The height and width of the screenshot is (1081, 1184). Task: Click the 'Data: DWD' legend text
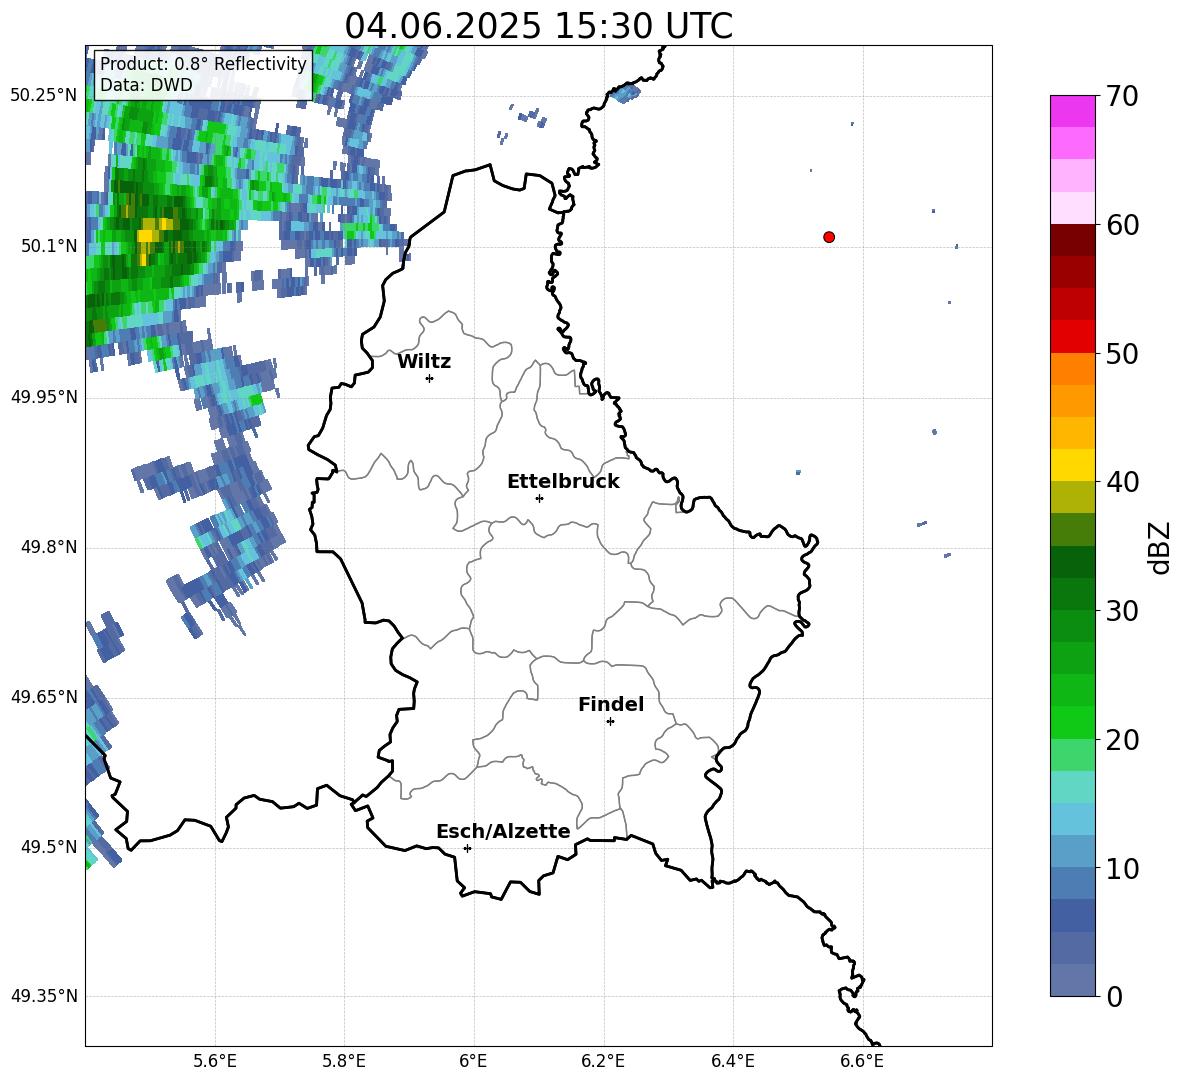146,85
